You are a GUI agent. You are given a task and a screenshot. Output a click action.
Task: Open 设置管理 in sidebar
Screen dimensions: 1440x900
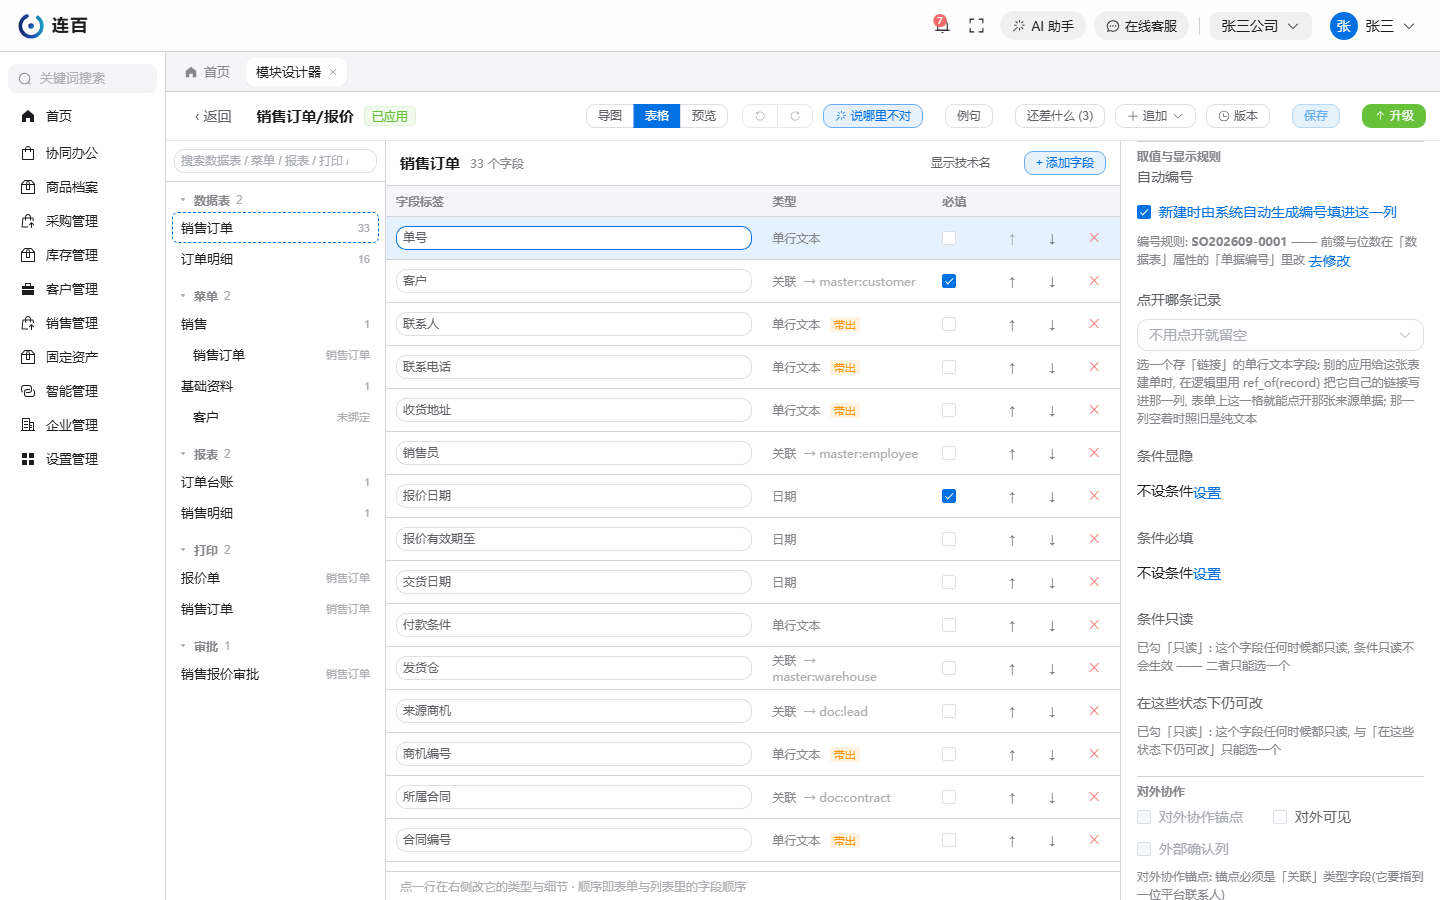point(84,459)
